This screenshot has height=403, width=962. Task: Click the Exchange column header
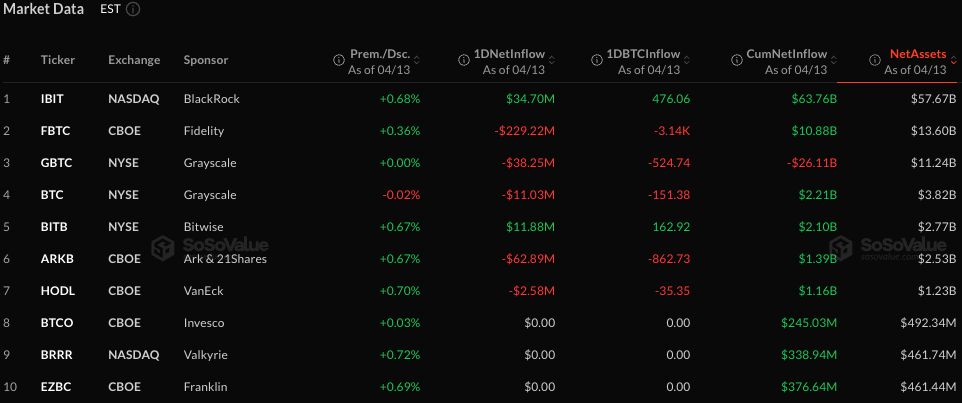point(134,60)
